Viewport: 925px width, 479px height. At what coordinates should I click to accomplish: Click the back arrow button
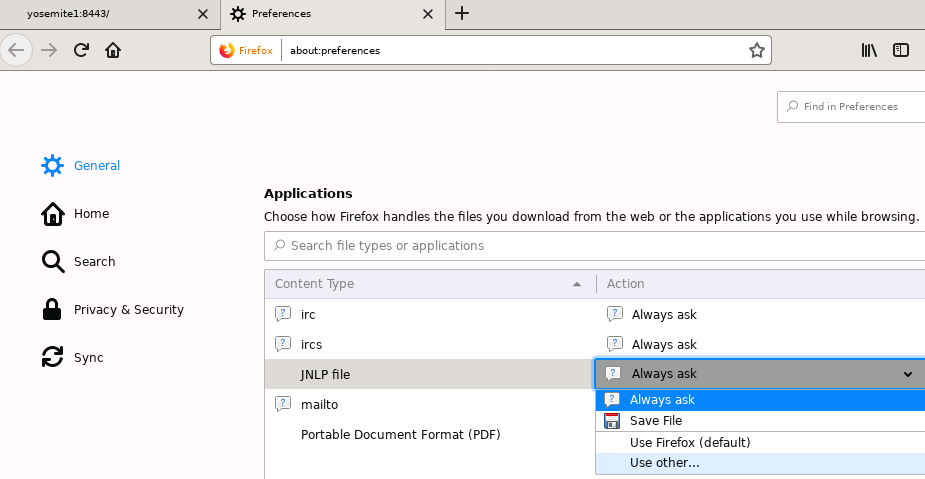pos(17,50)
